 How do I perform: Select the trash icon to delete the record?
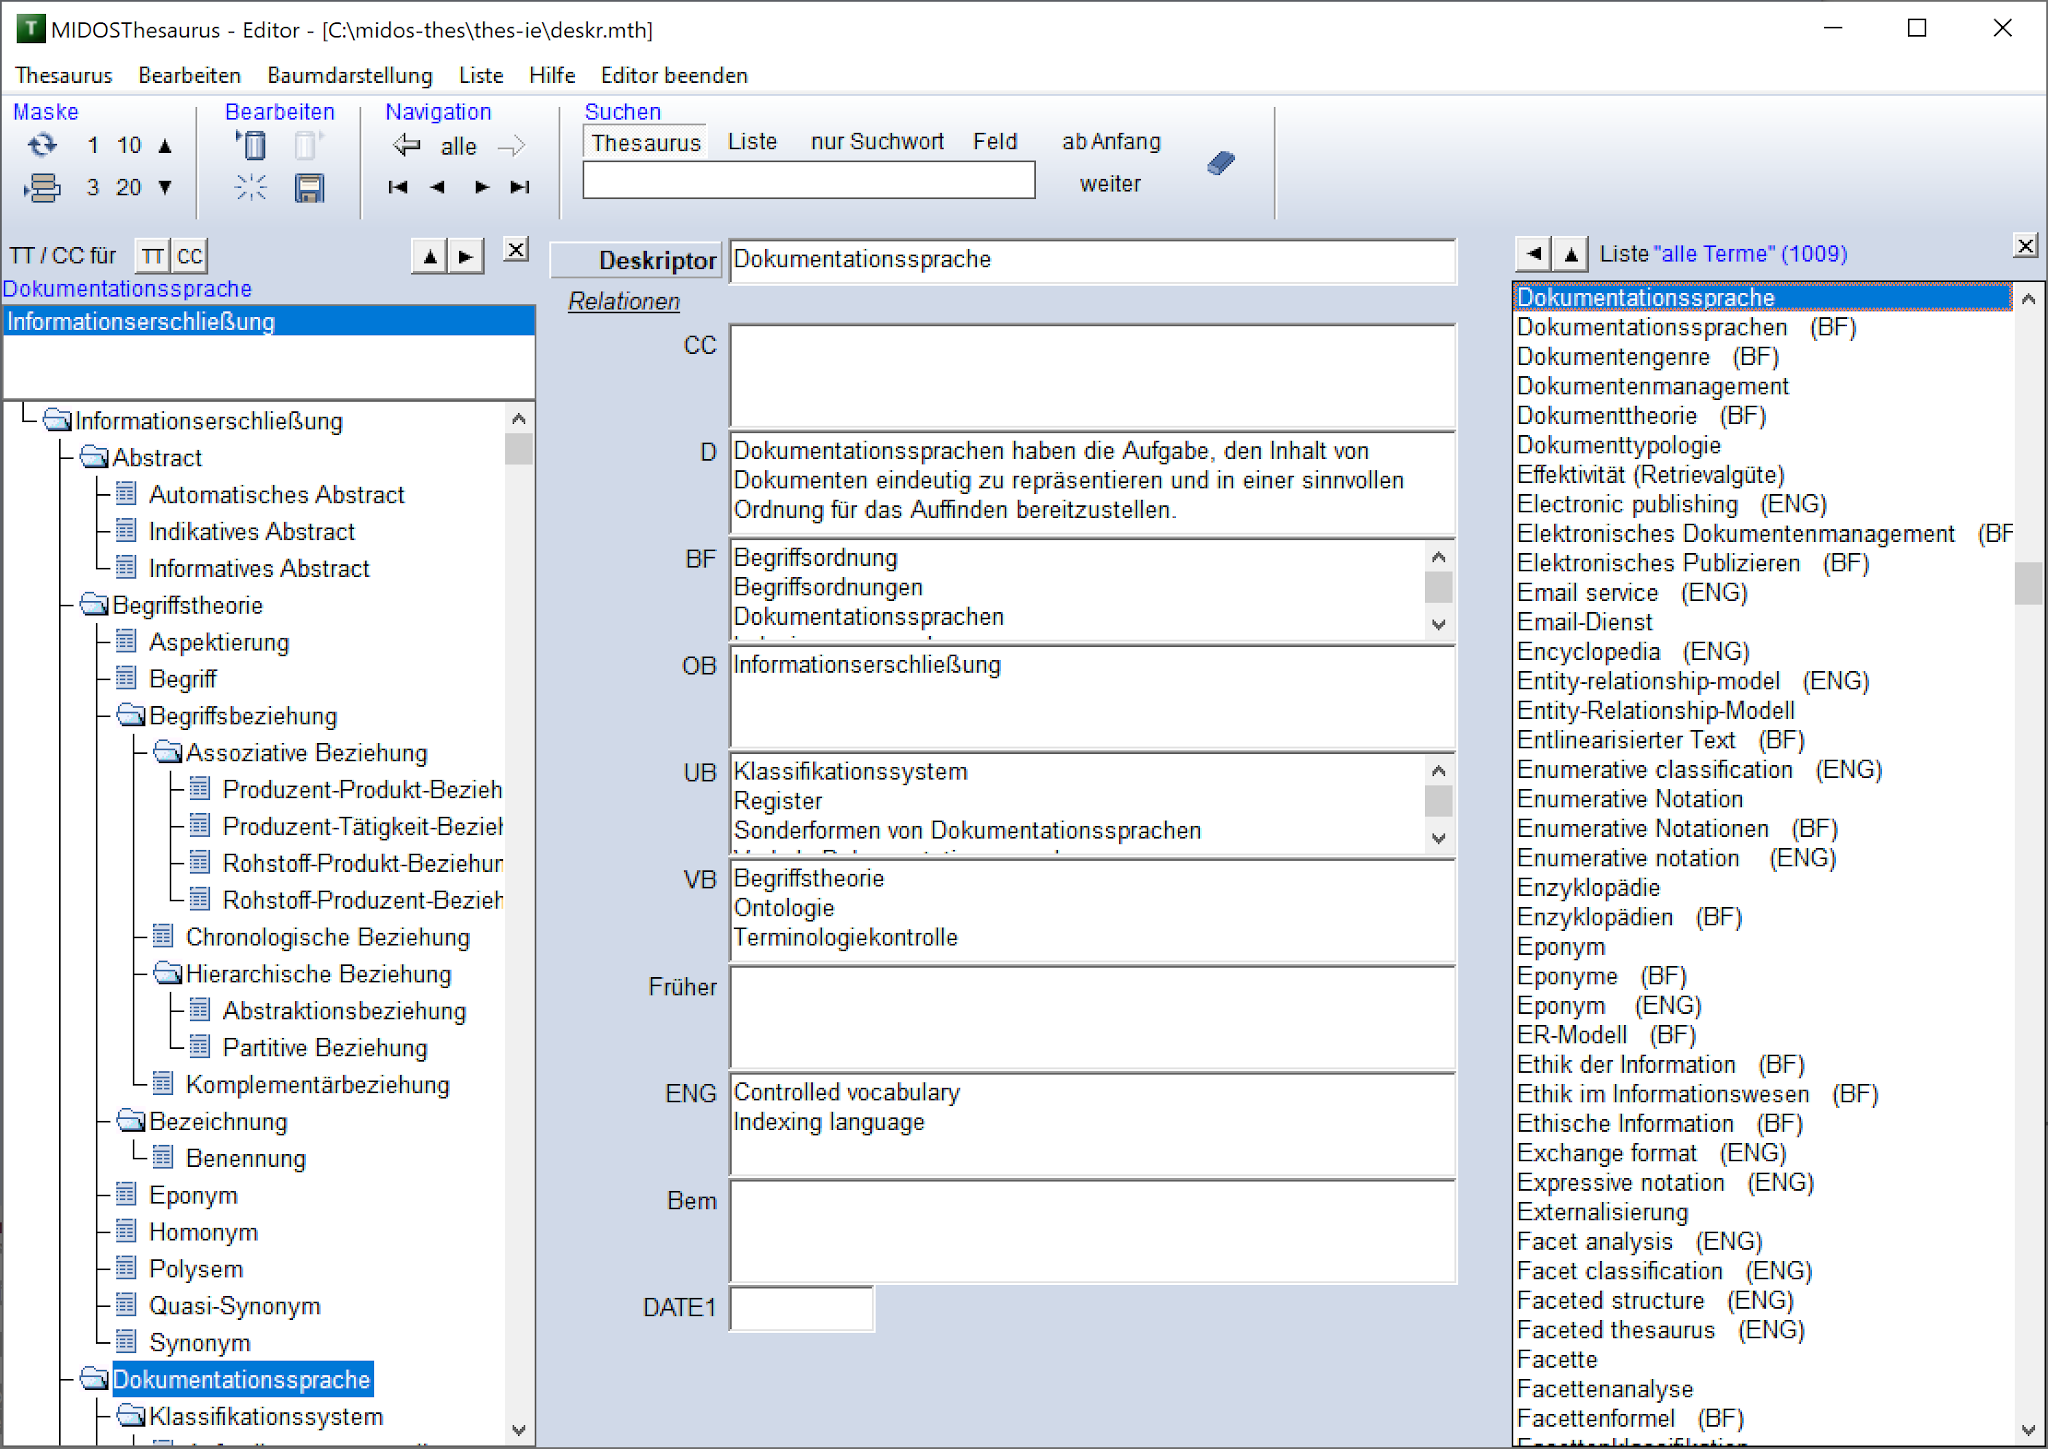click(252, 145)
